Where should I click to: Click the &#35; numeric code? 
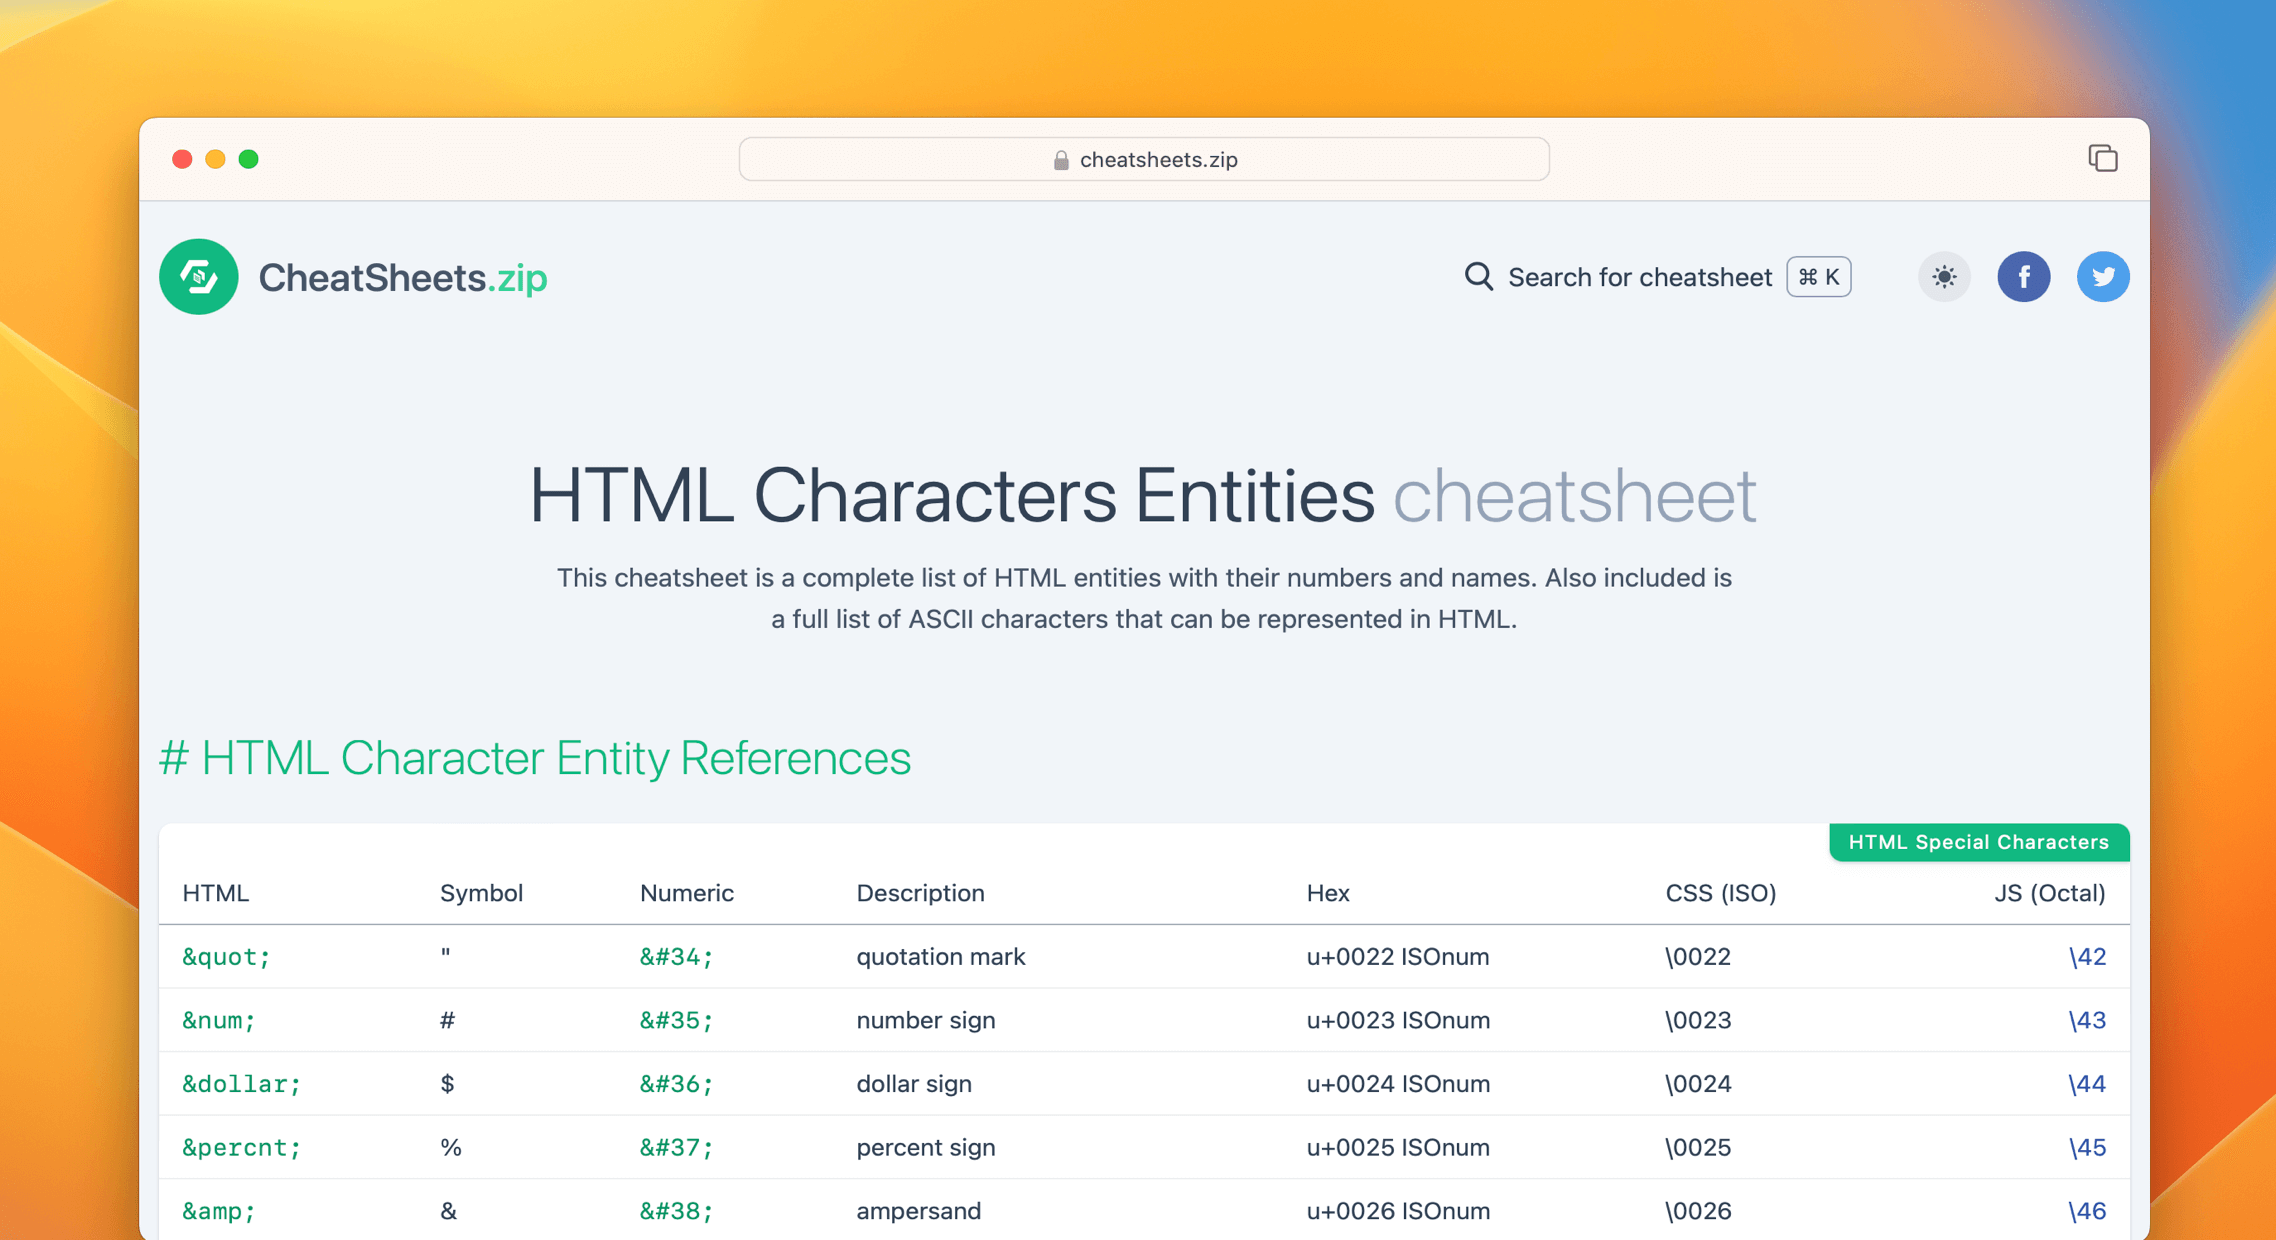point(676,1020)
